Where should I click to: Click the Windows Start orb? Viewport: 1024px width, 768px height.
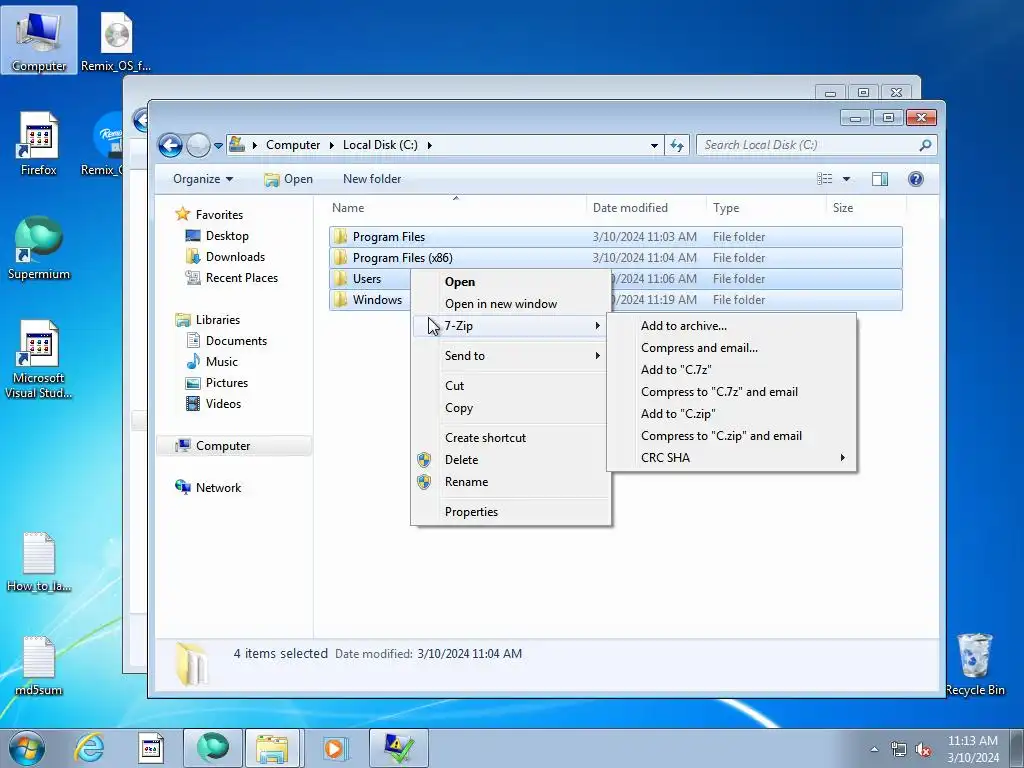[27, 748]
